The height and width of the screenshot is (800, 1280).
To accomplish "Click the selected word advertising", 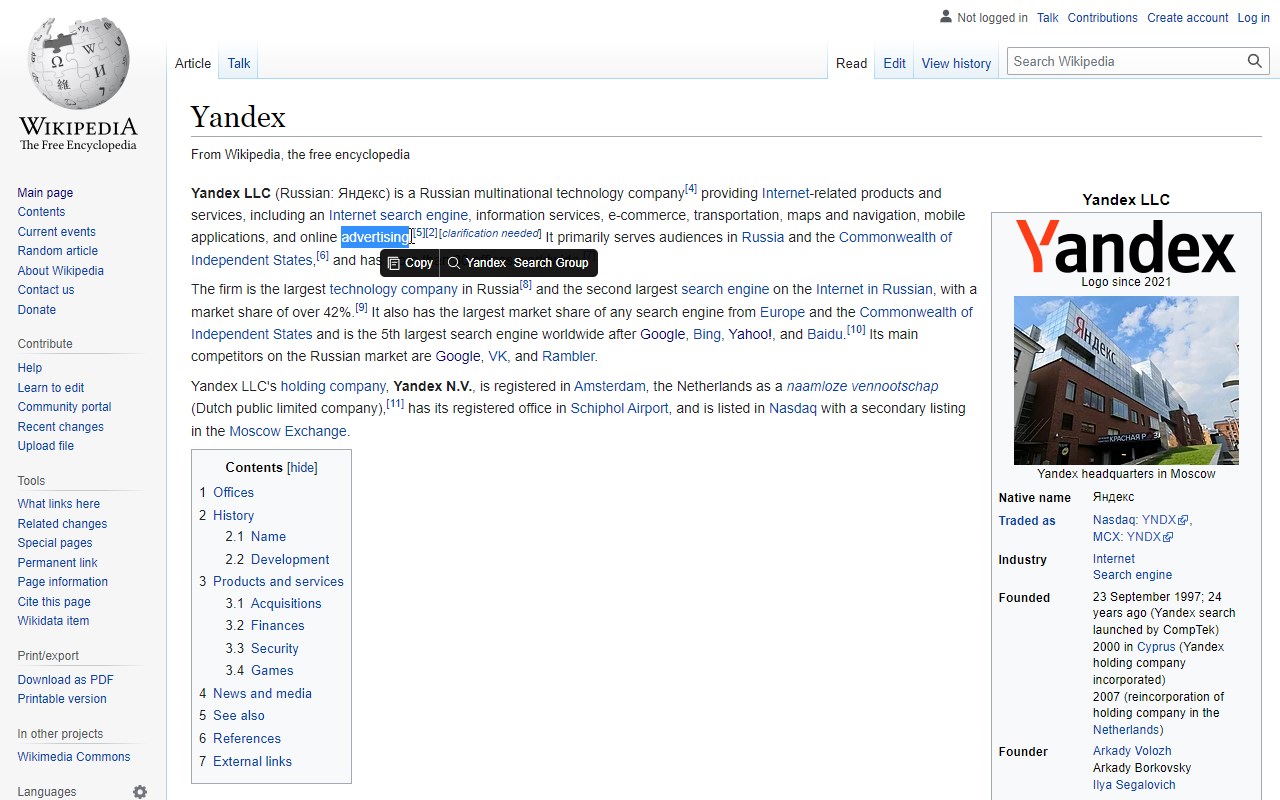I will pos(375,237).
